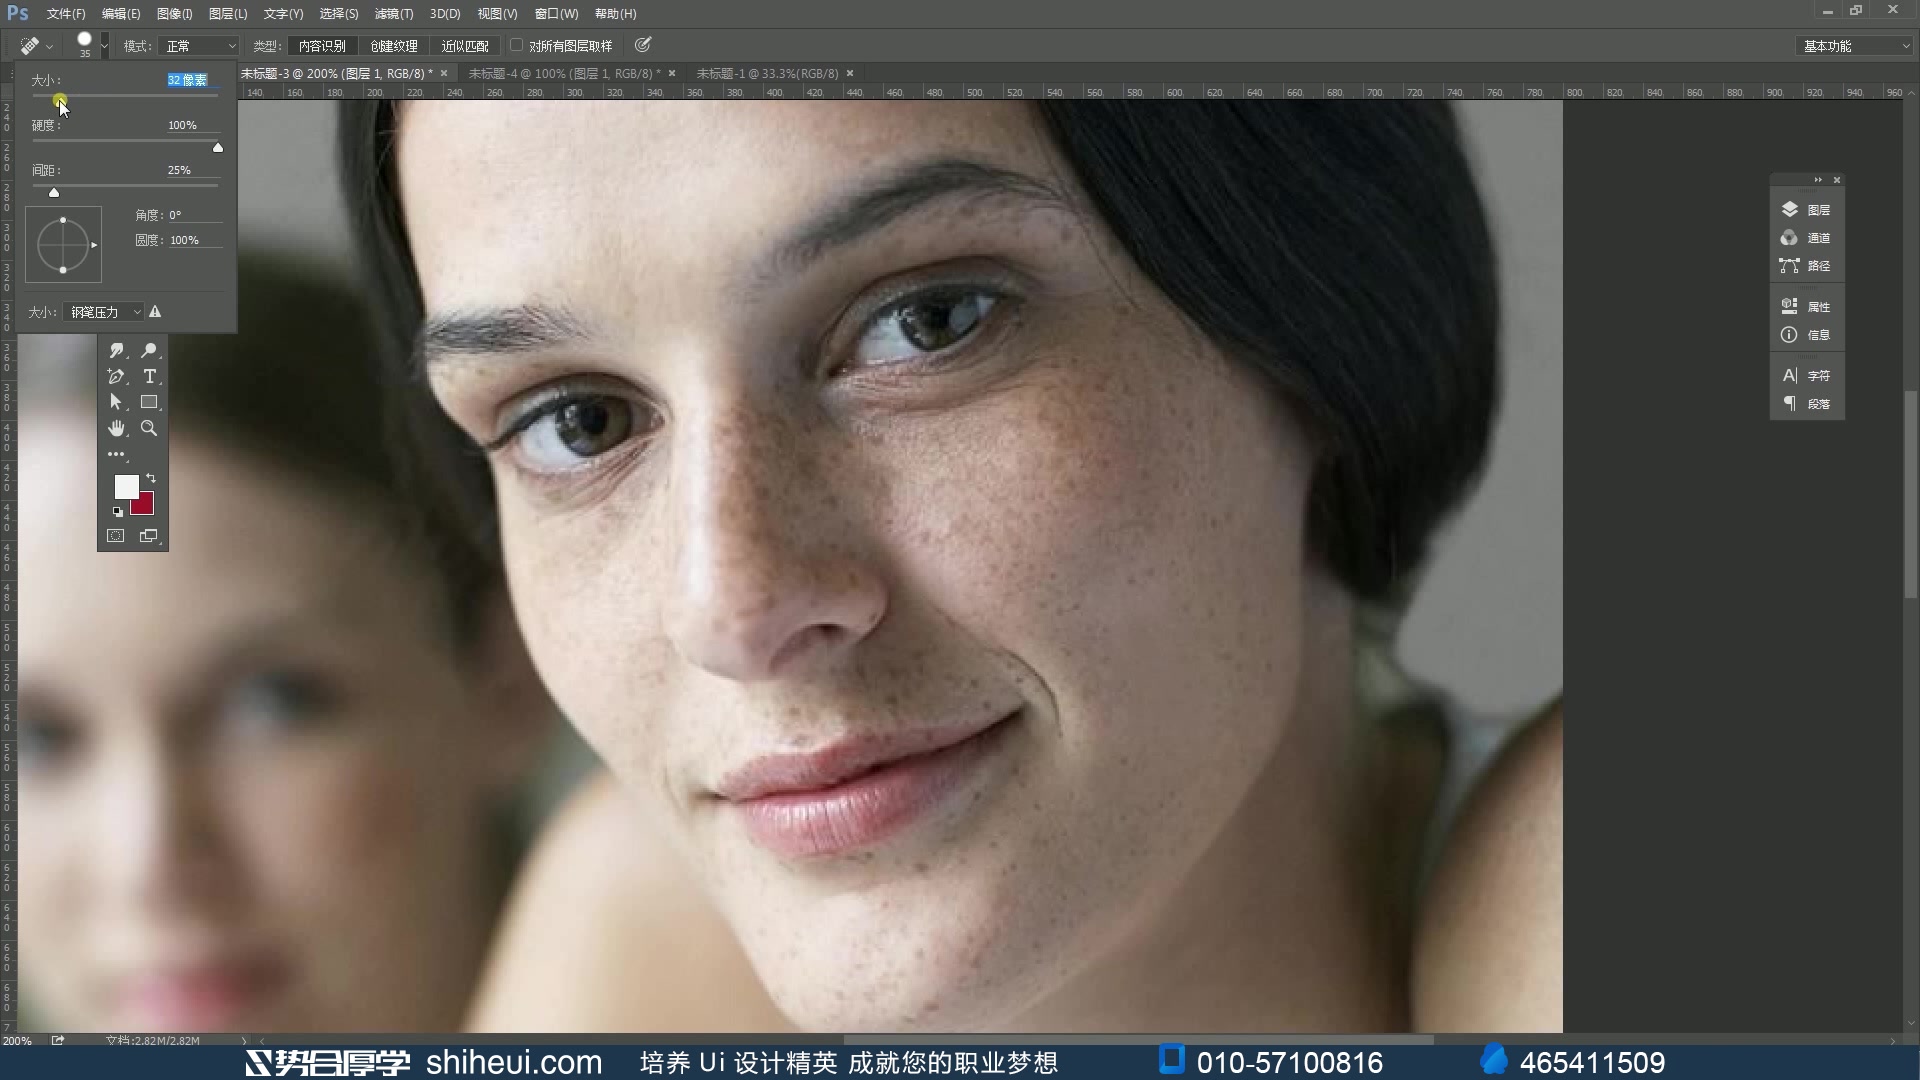
Task: Open the View (视图) menu
Action: tap(497, 14)
